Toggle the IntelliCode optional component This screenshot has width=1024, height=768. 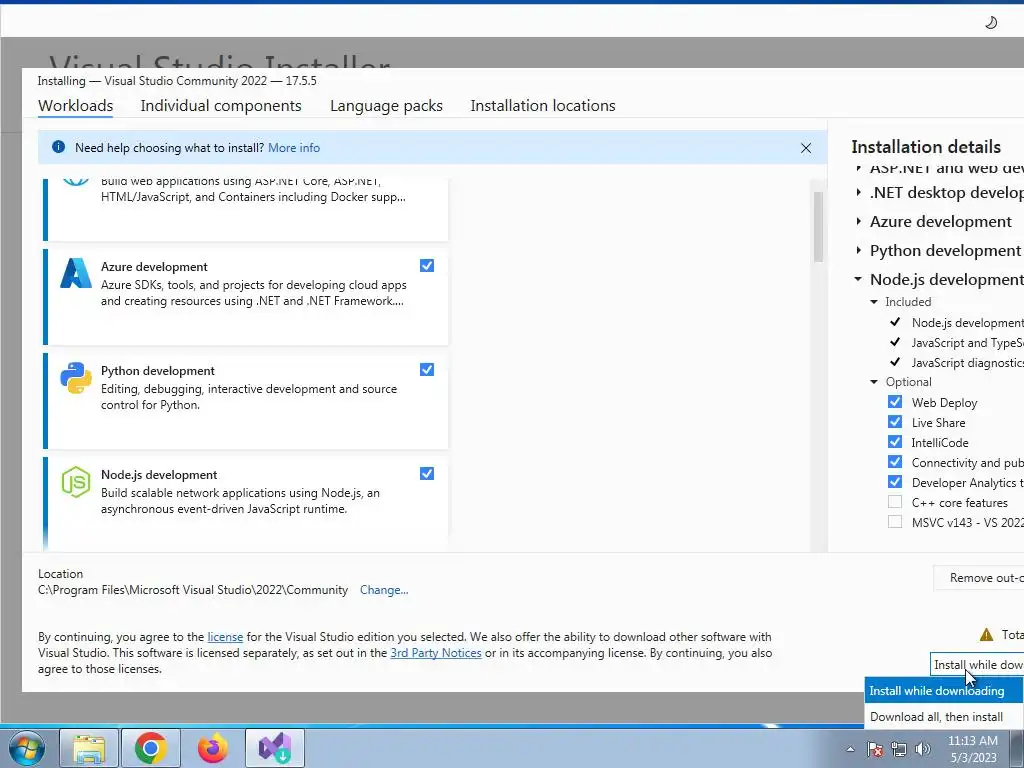pos(895,442)
